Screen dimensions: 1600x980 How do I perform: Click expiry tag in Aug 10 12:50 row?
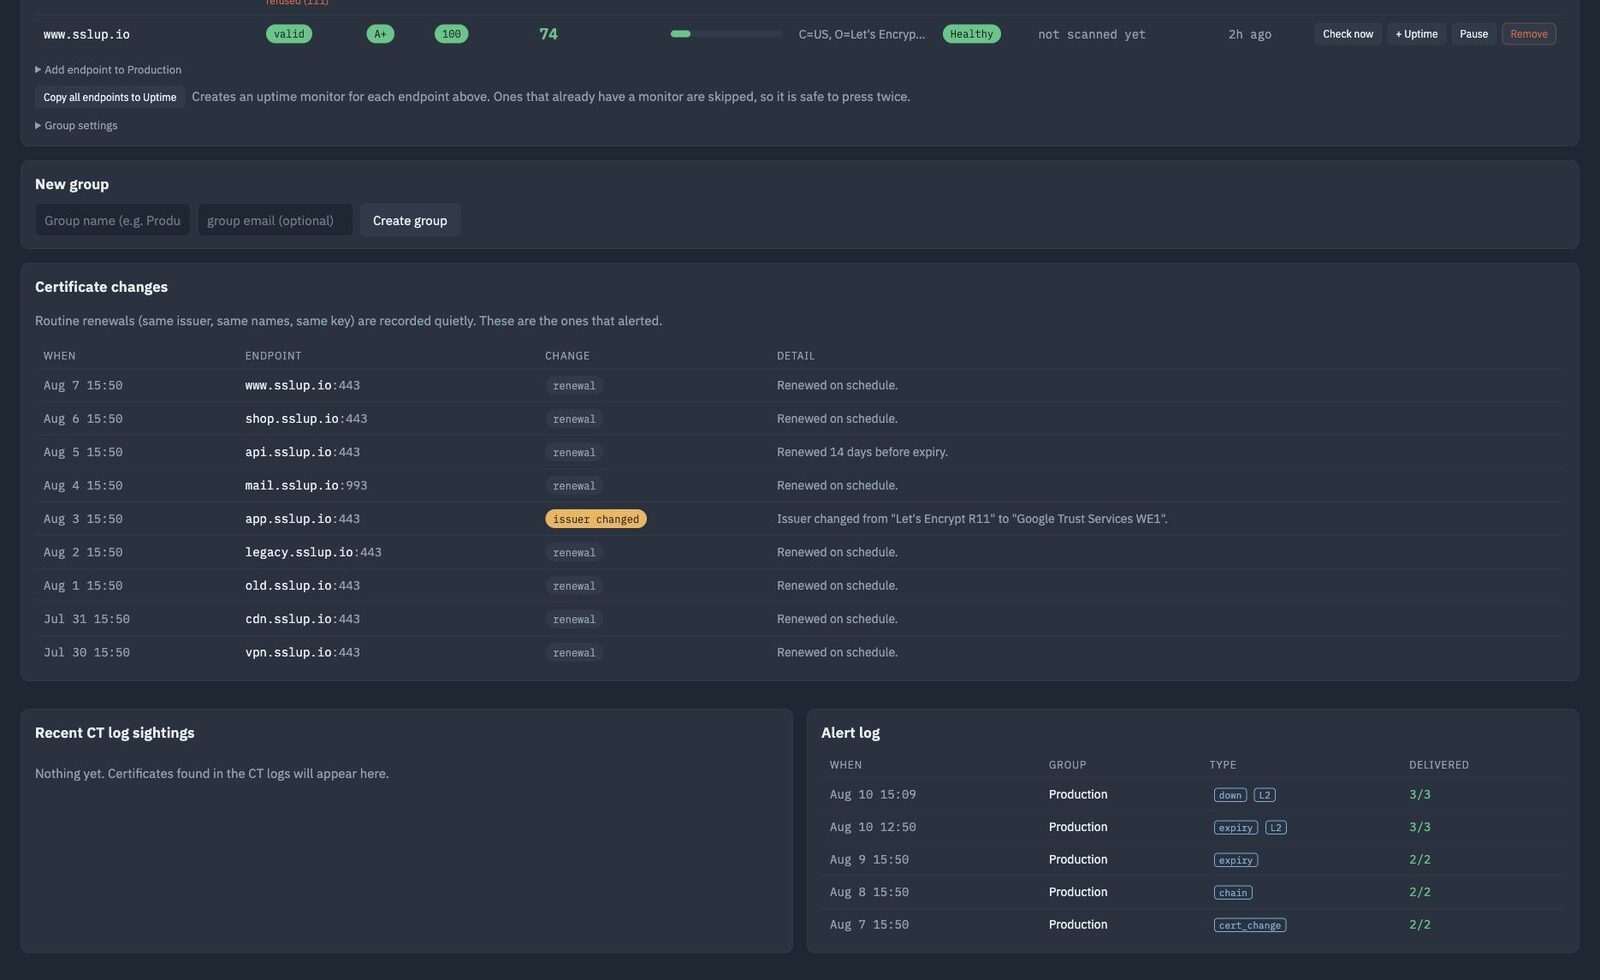(1235, 827)
